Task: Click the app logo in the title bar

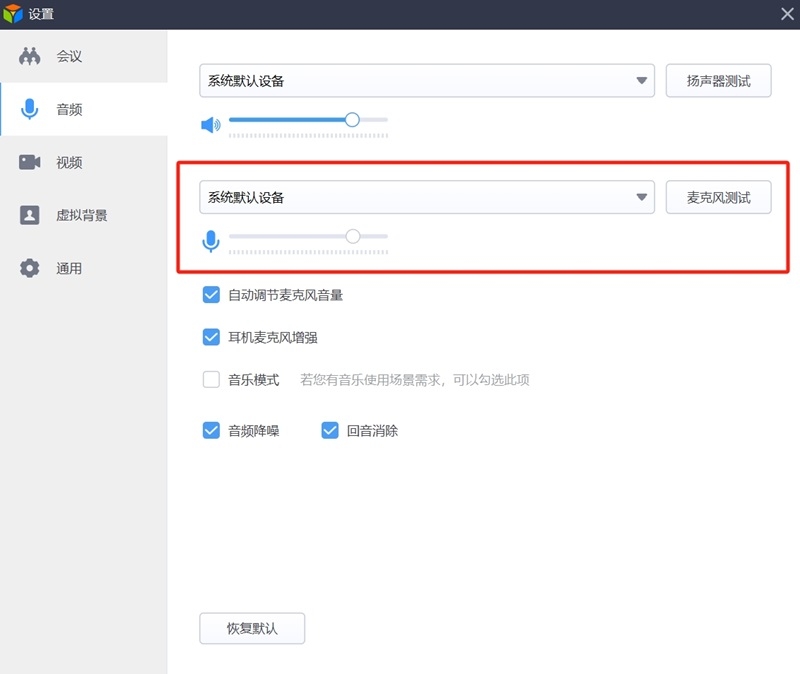Action: [x=13, y=14]
